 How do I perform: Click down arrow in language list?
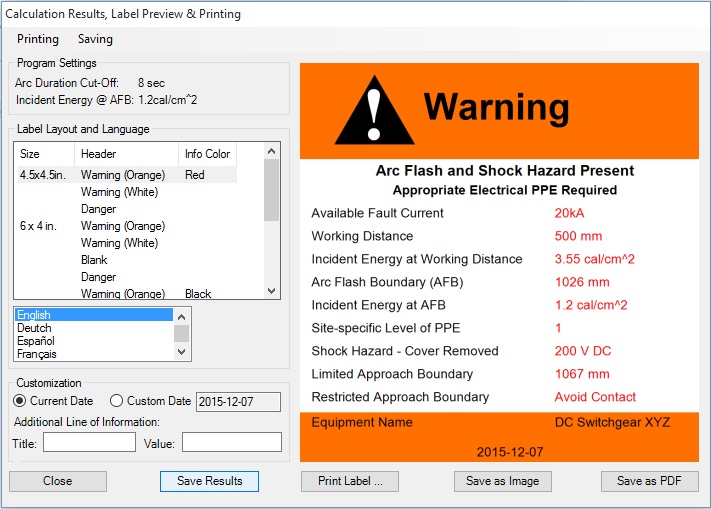coord(181,352)
